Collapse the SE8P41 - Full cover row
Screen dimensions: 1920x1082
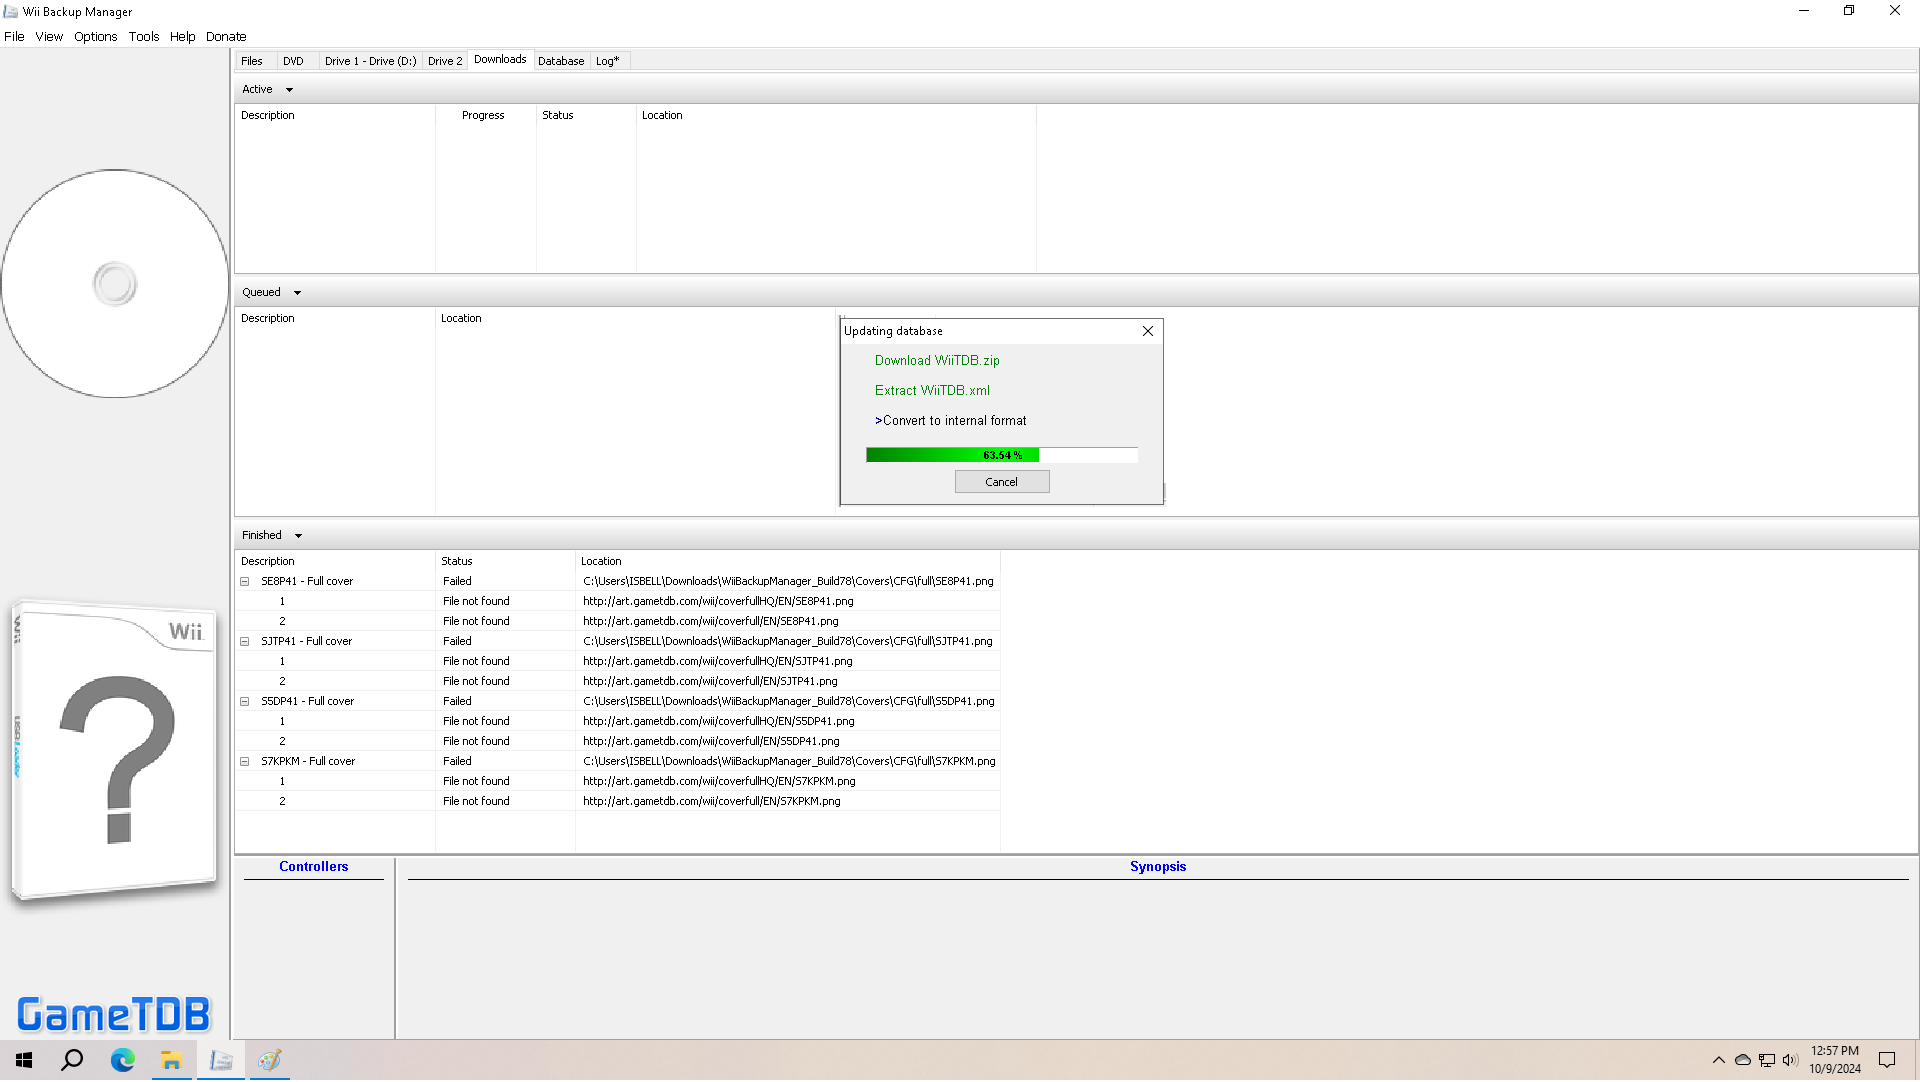pyautogui.click(x=245, y=582)
